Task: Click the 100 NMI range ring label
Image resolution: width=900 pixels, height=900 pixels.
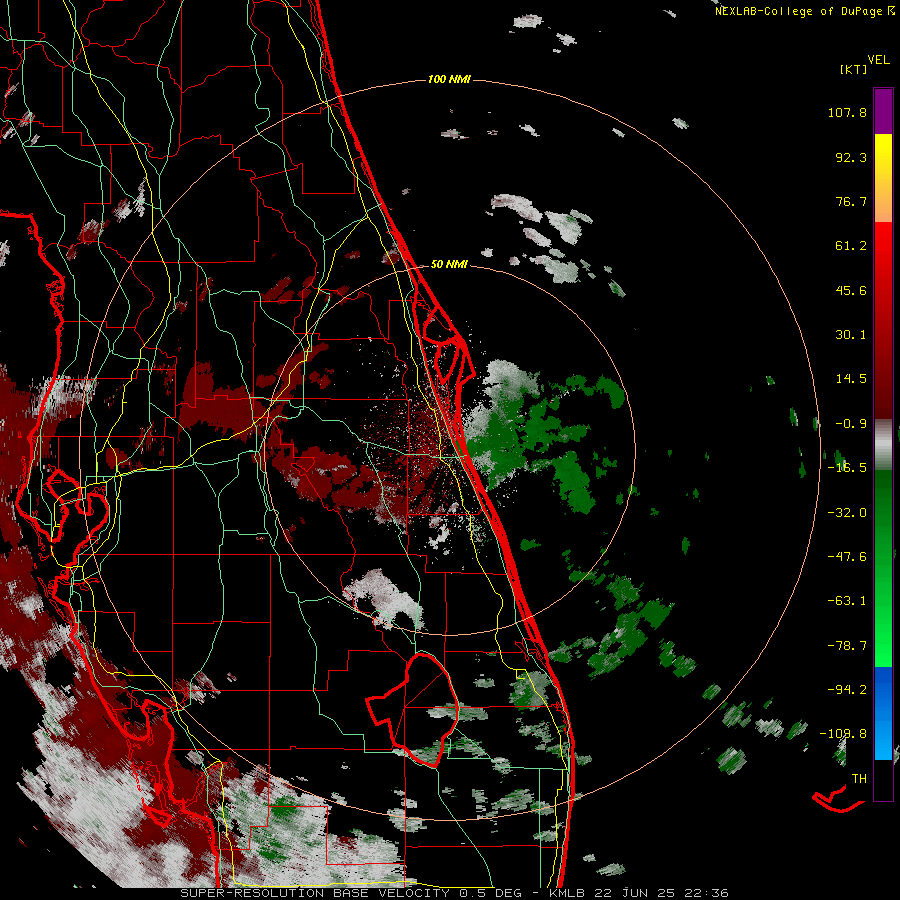Action: 449,79
